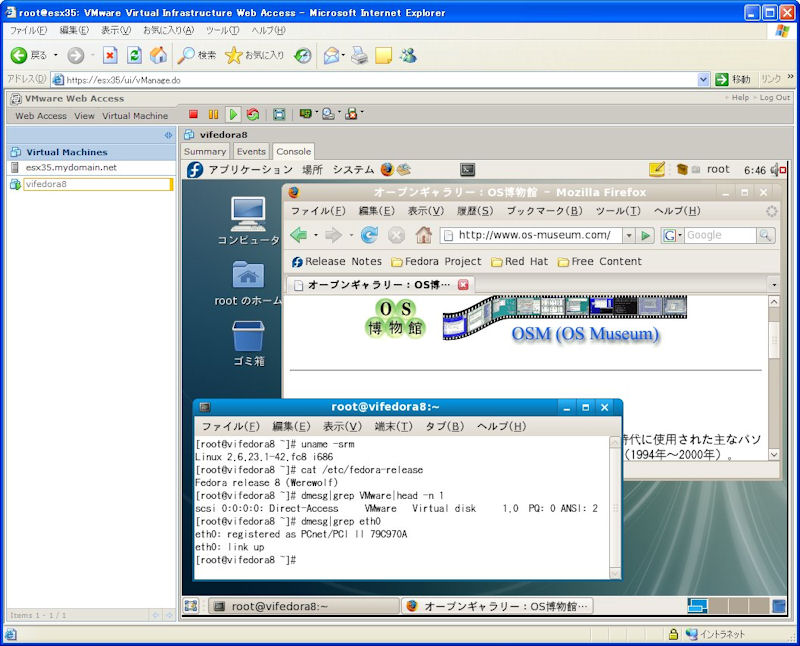
Task: Click Firefox Home button in VM
Action: coord(423,235)
